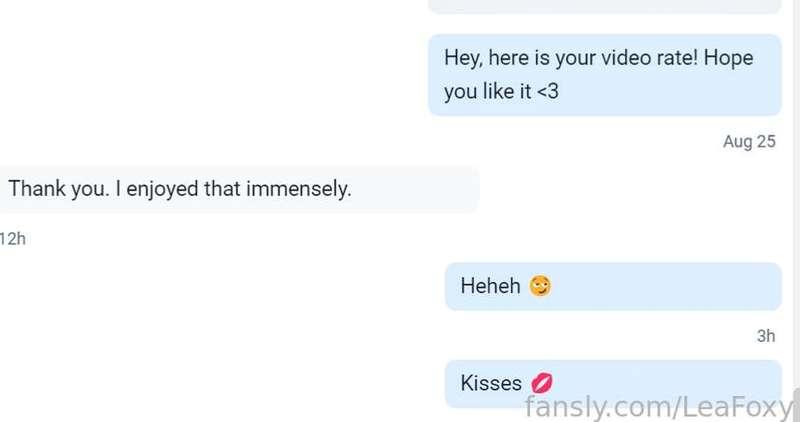This screenshot has width=800, height=422.
Task: Click the 3h timestamp below Heheh
Action: 766,336
